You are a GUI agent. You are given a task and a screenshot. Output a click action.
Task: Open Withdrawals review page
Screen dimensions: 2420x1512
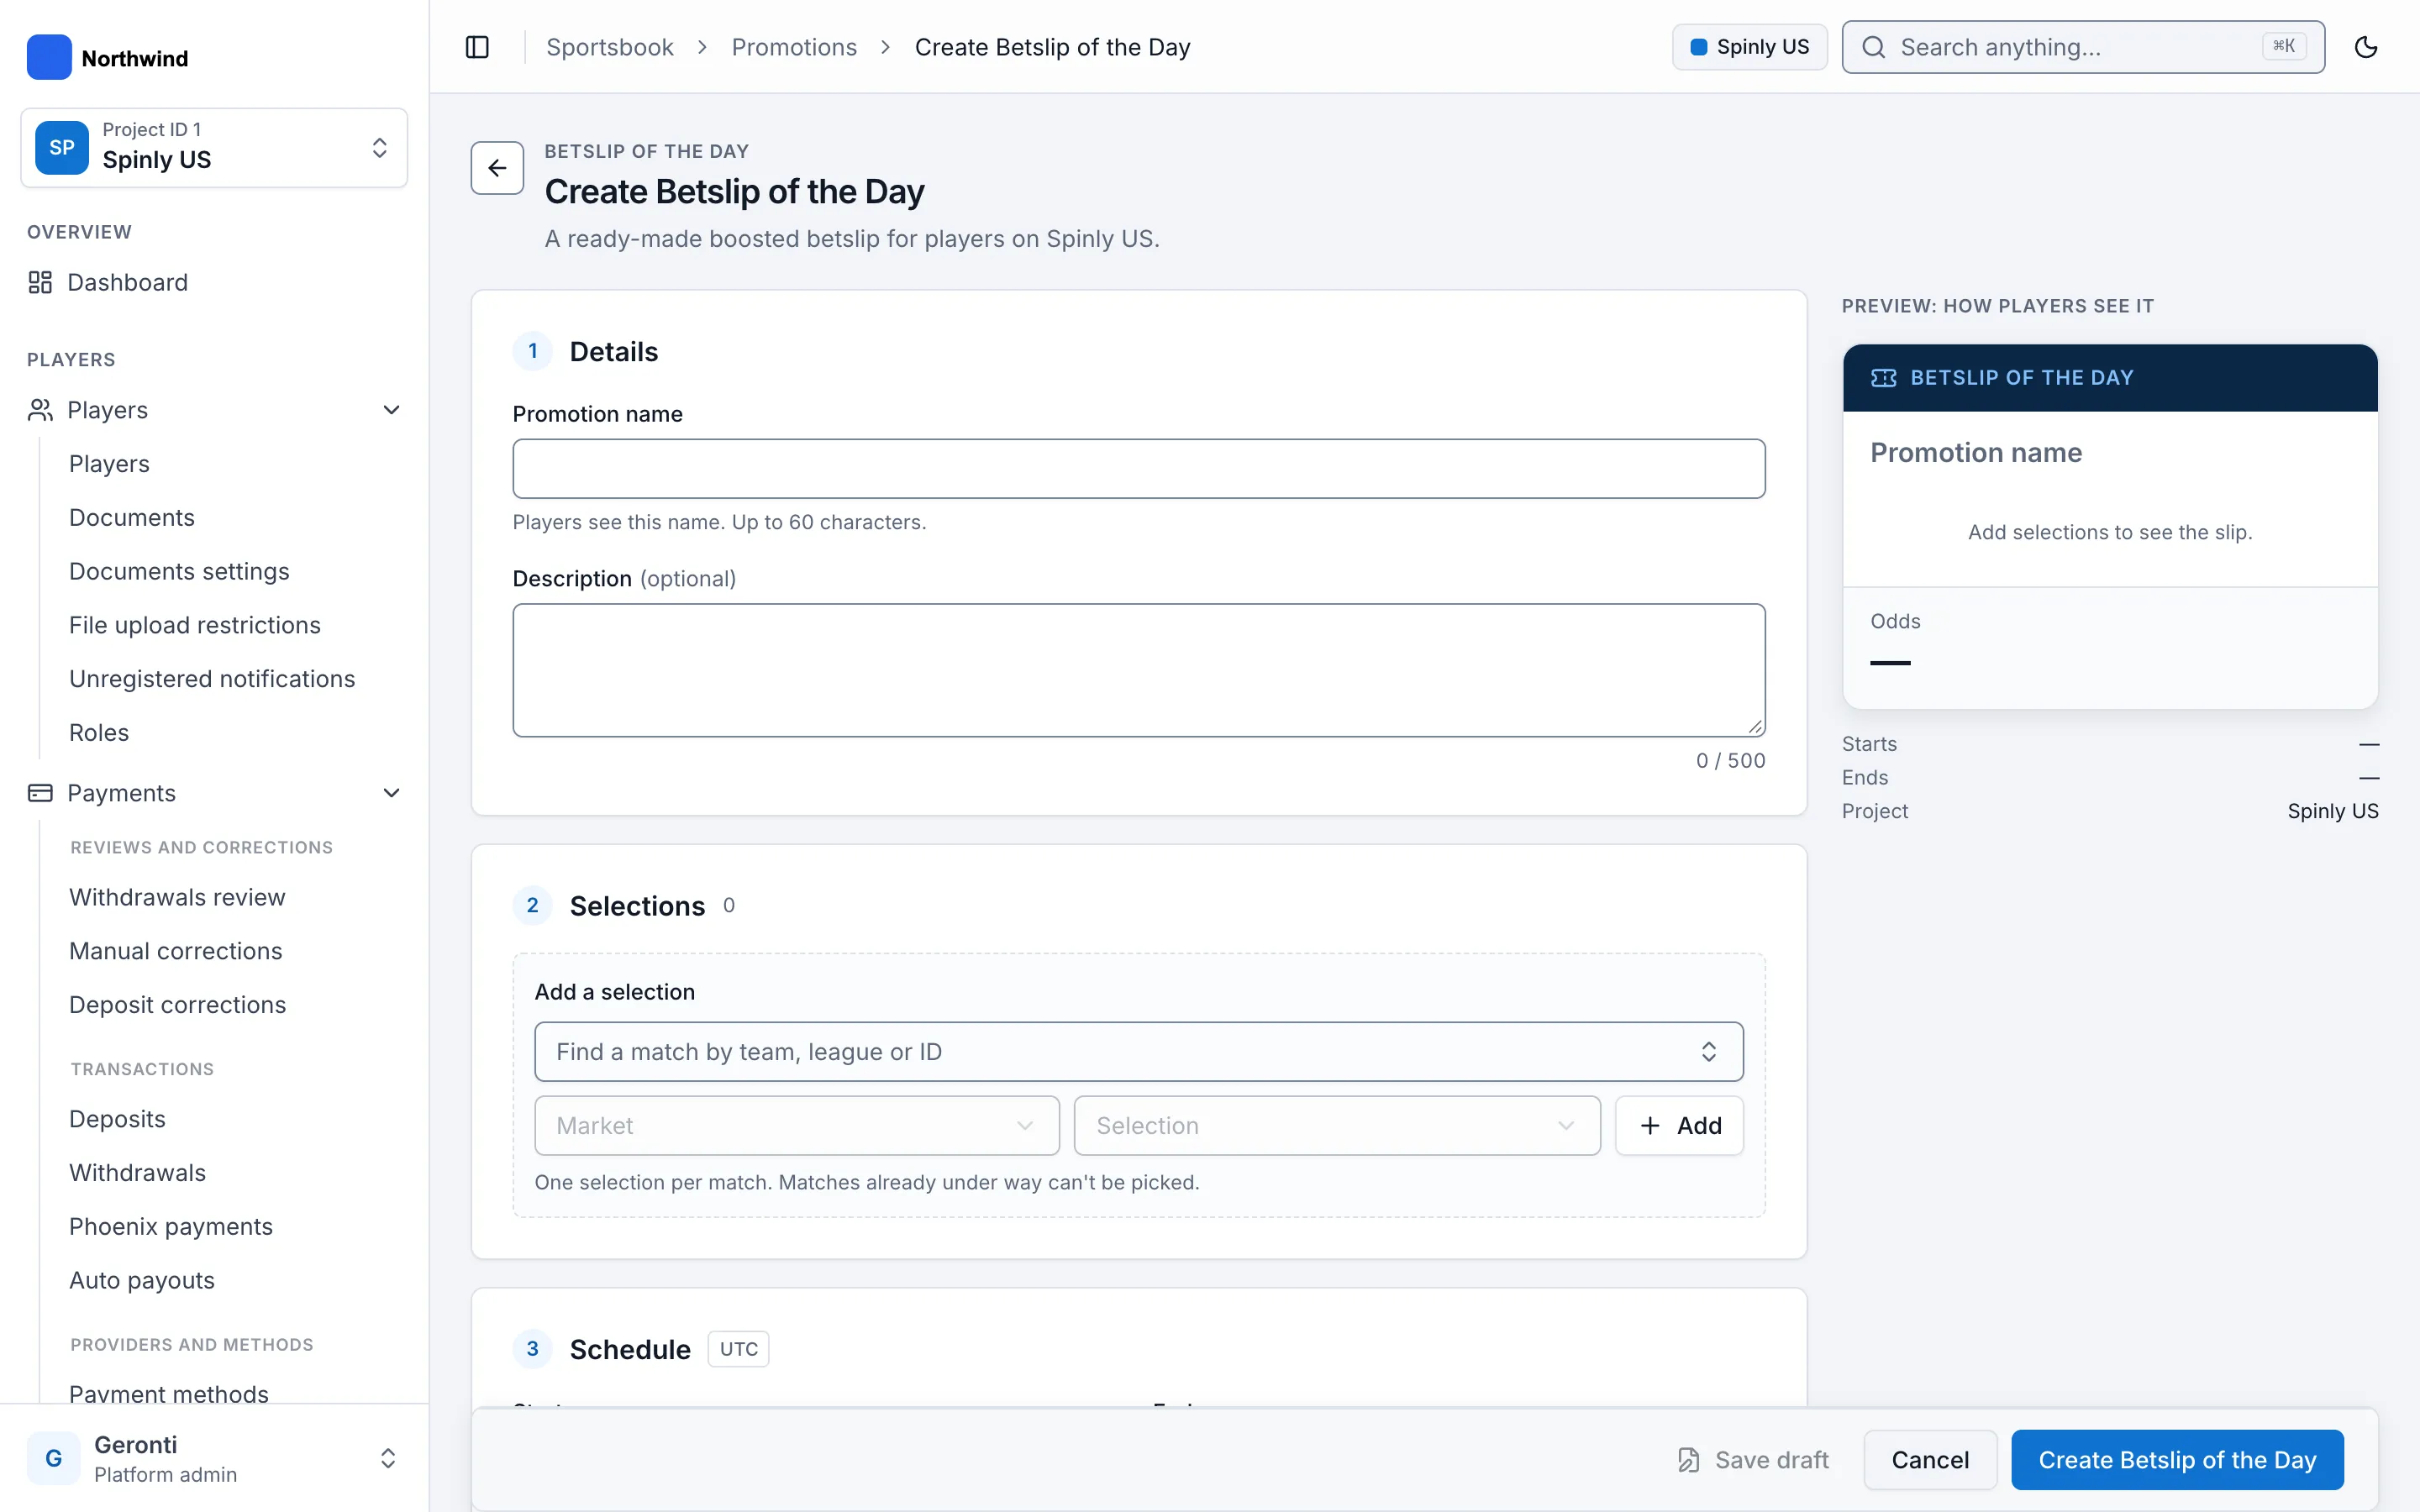pos(177,897)
